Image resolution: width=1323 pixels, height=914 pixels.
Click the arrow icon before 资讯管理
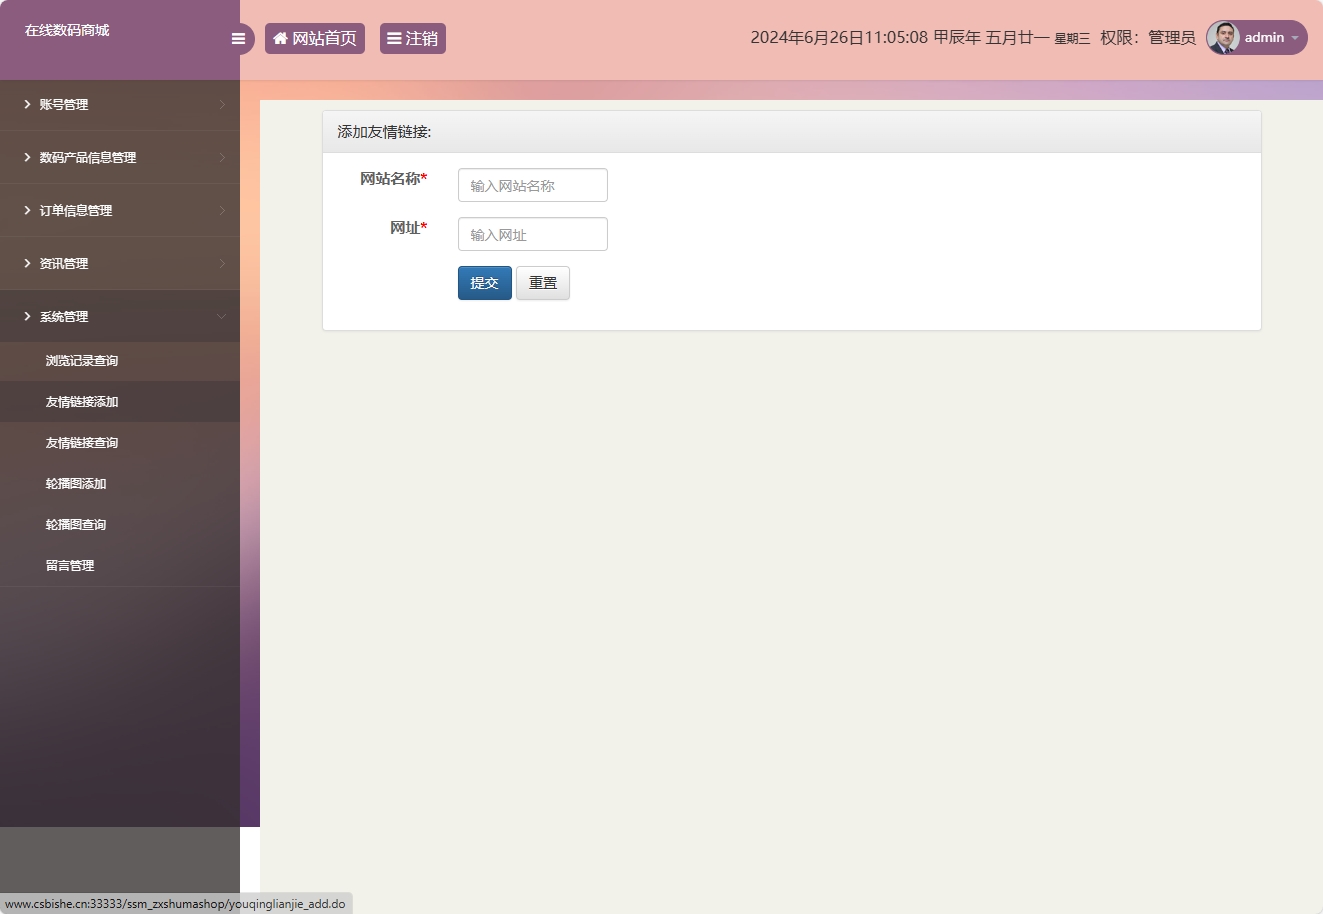coord(27,263)
